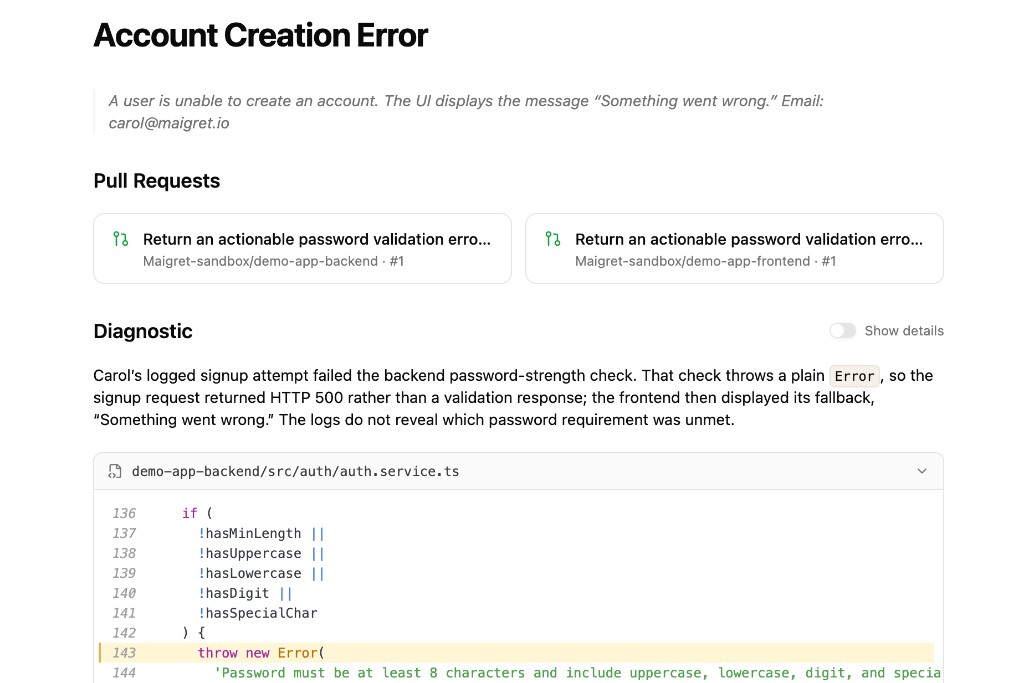Open the demo-app-frontend pull request card
The width and height of the screenshot is (1024, 683).
(734, 248)
